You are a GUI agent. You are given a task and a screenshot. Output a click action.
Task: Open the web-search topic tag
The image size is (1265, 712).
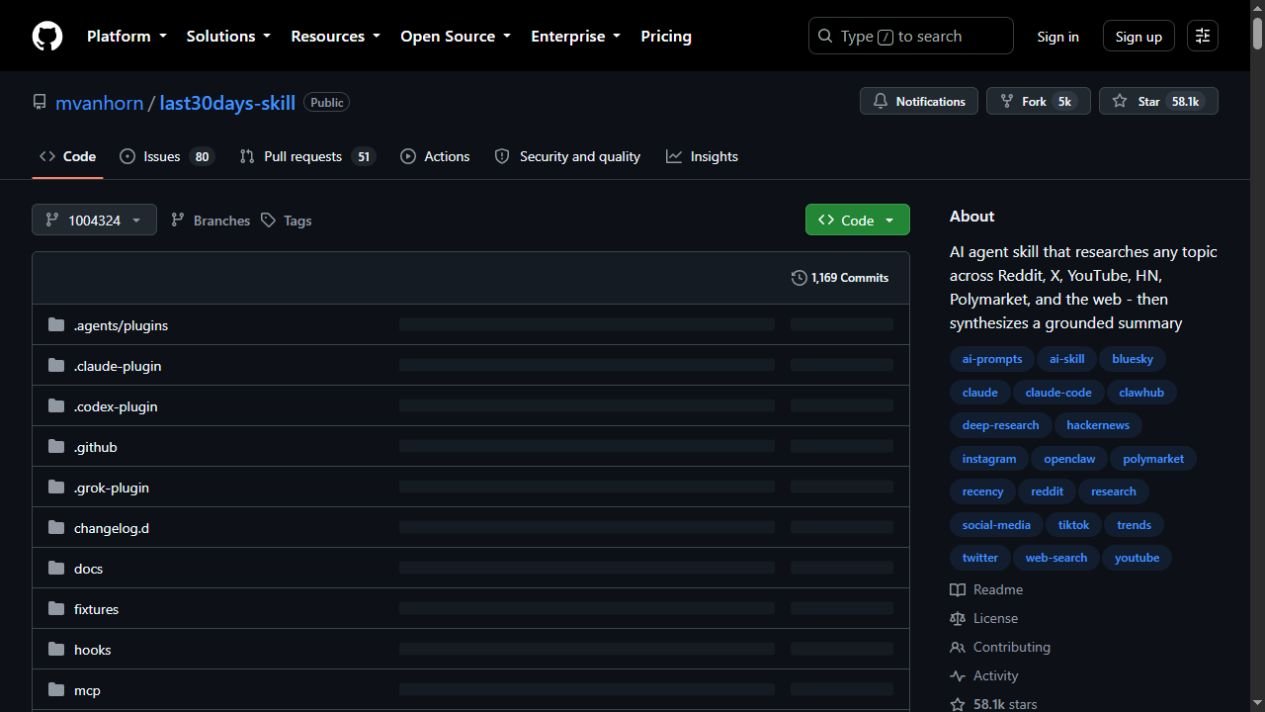[1056, 558]
